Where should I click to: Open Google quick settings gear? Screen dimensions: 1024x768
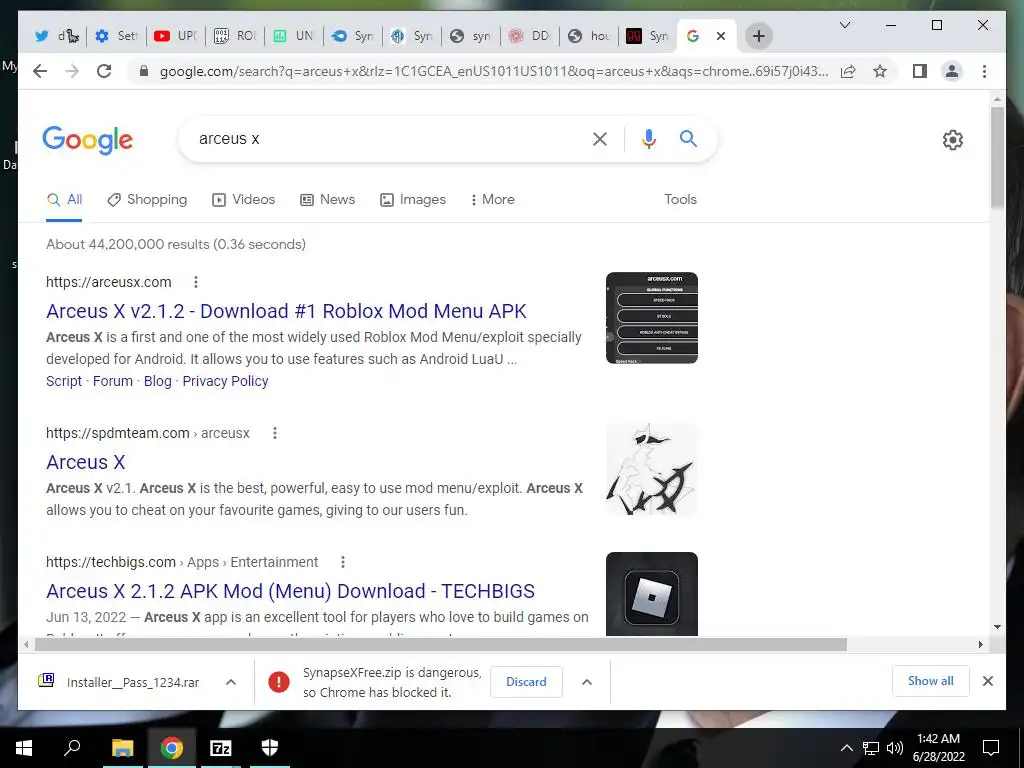click(x=952, y=140)
